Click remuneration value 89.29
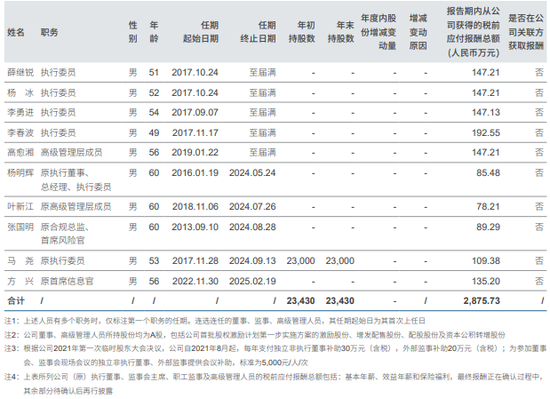The width and height of the screenshot is (550, 399). pyautogui.click(x=488, y=227)
